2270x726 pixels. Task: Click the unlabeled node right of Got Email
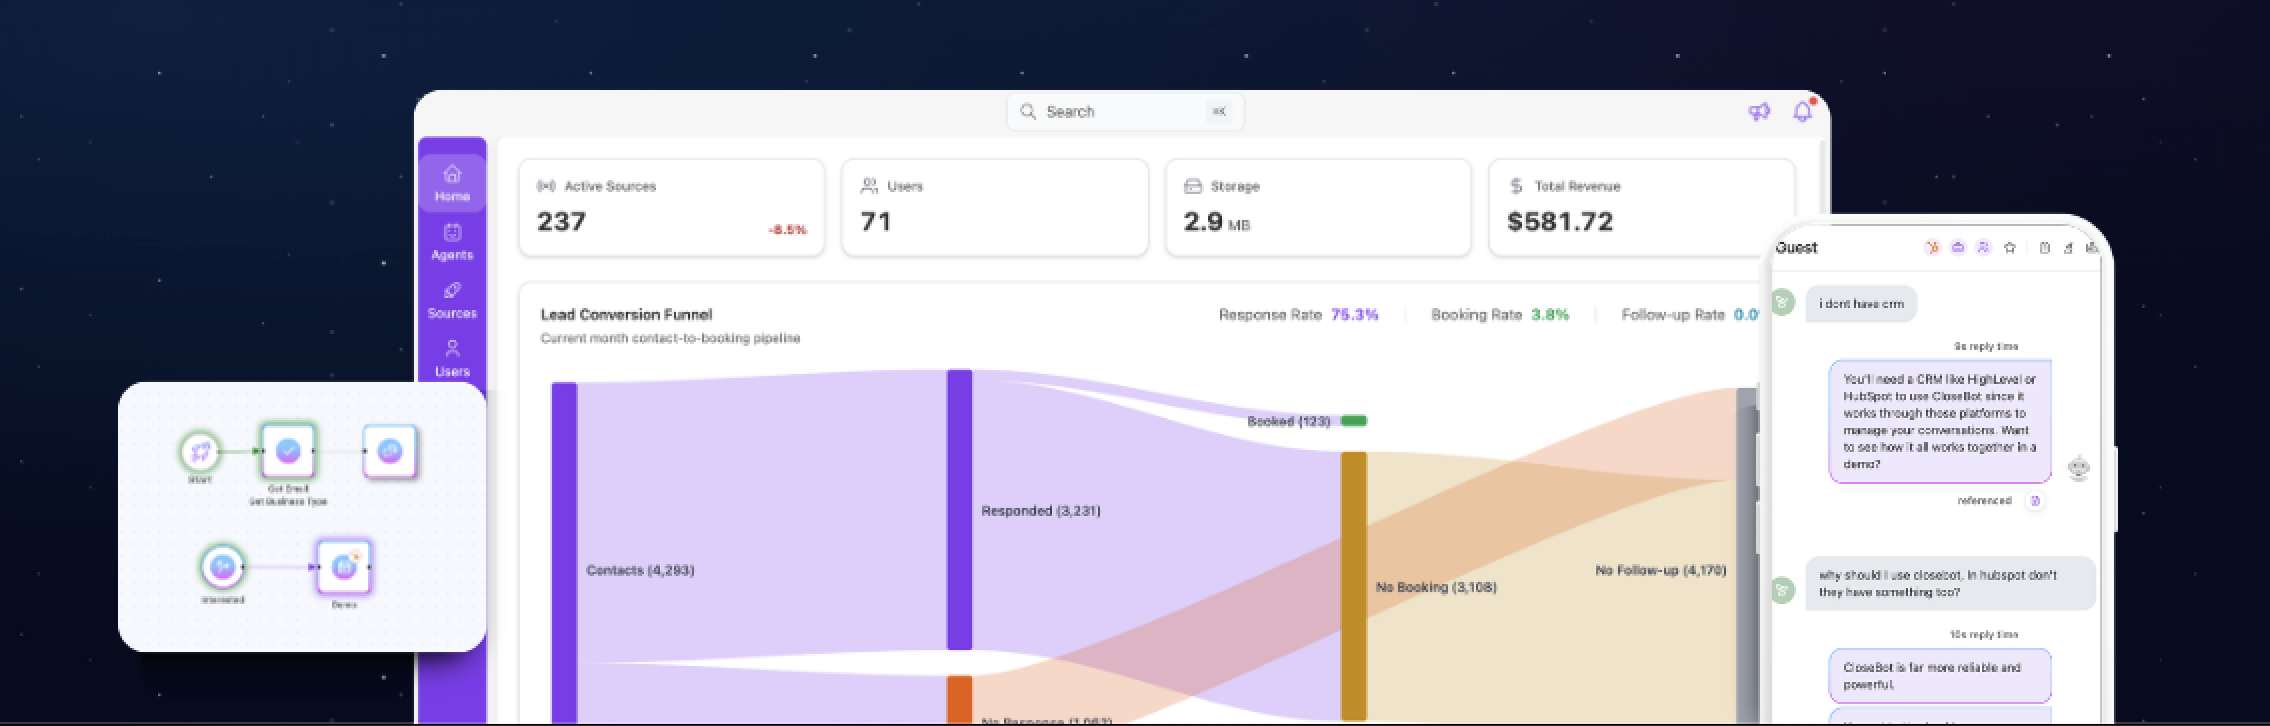tap(390, 452)
